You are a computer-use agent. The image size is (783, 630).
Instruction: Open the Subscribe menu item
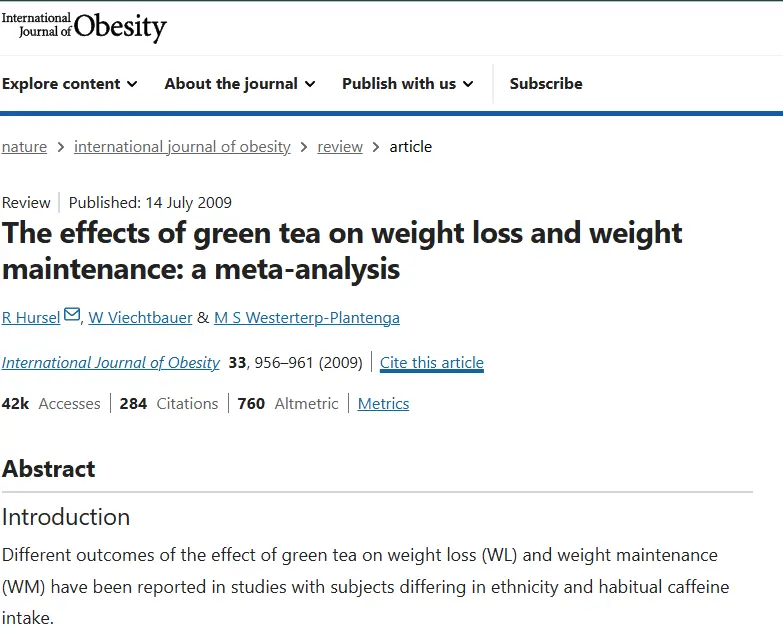click(x=546, y=84)
